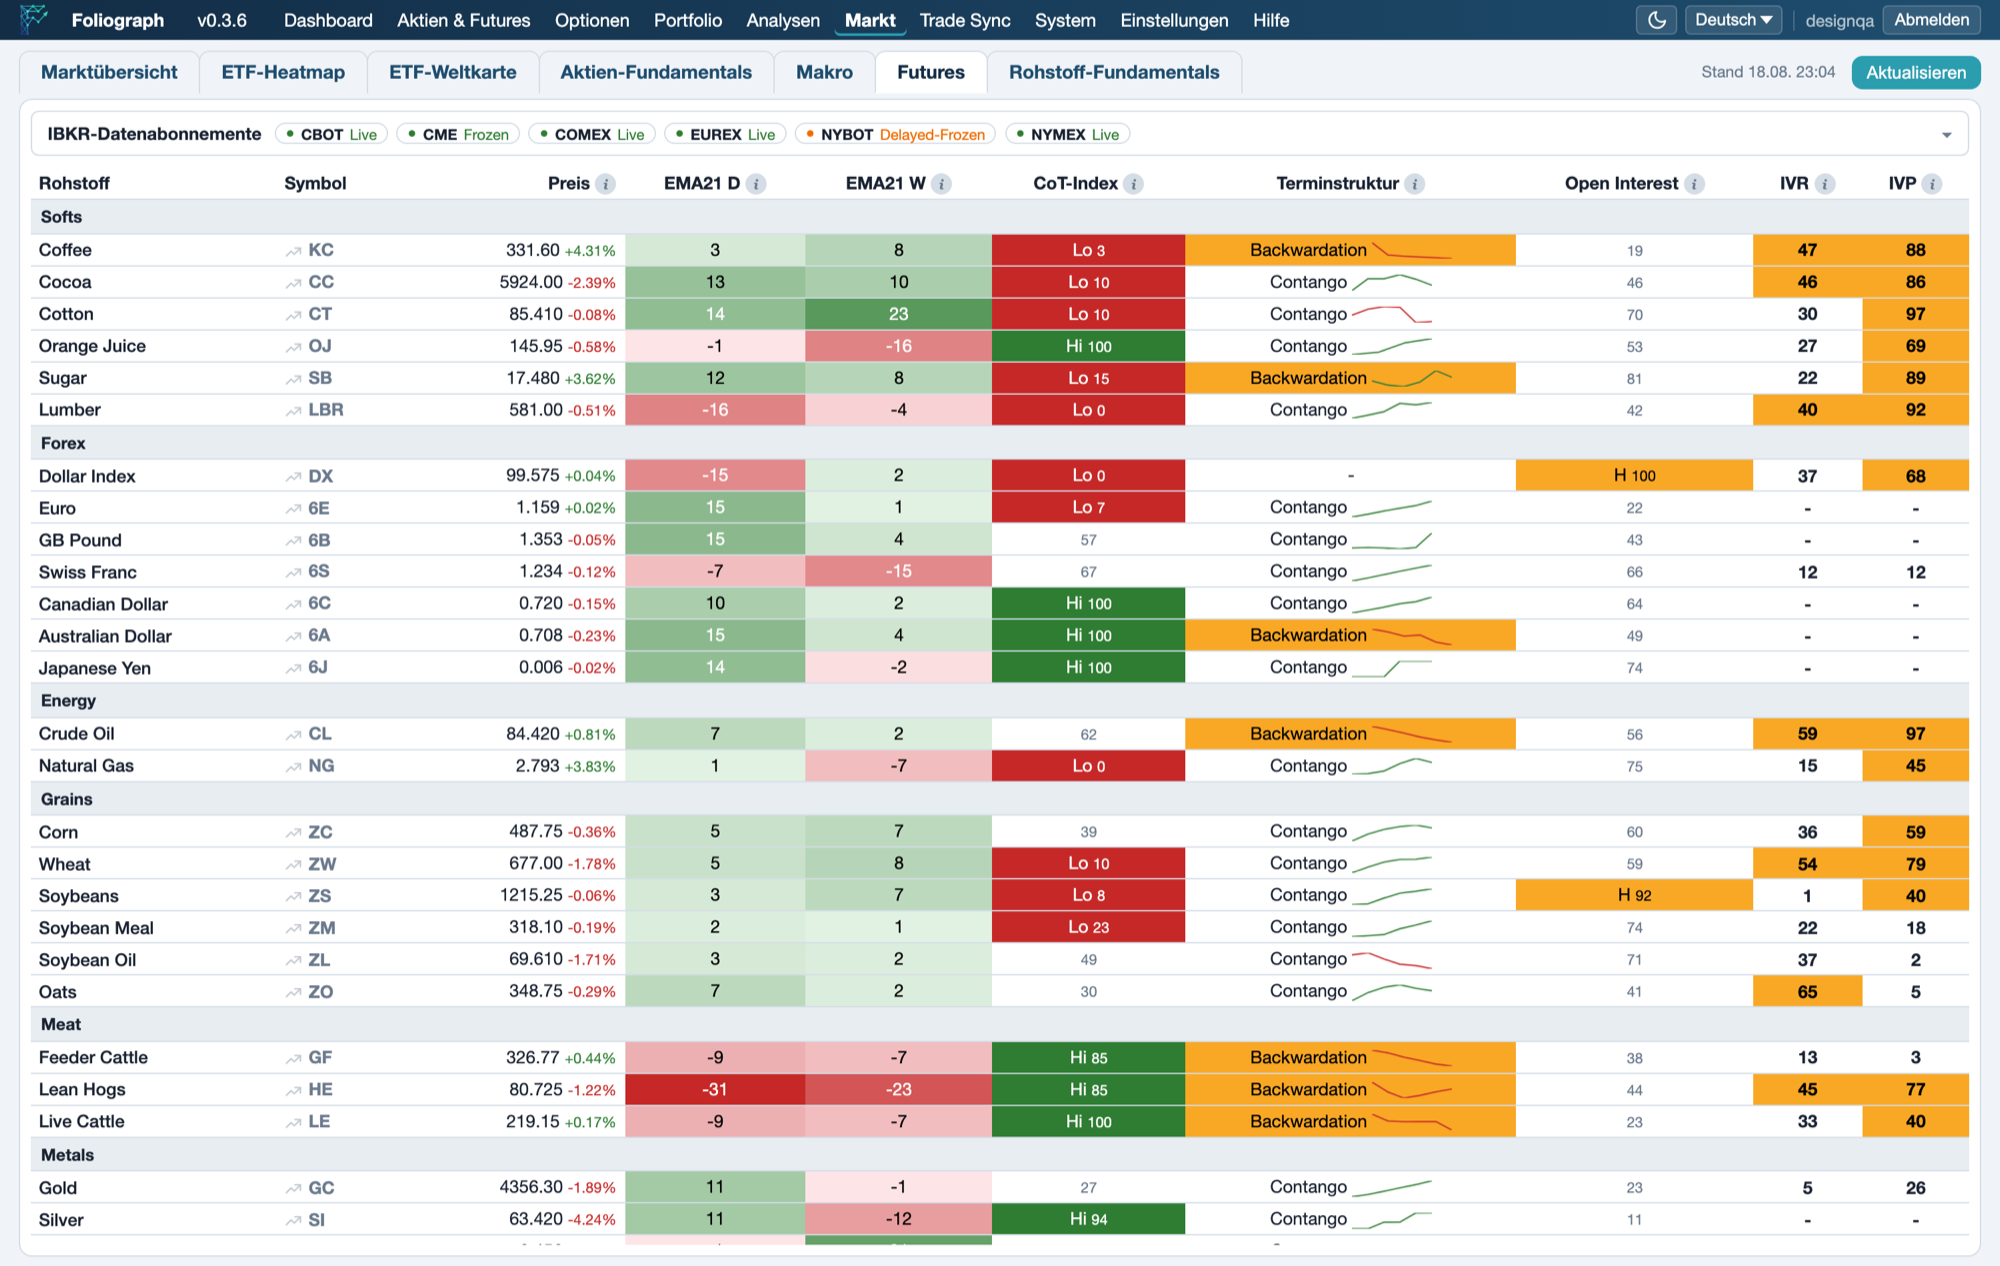Open the chart icon for Natural Gas NG
The width and height of the screenshot is (2000, 1266).
(293, 767)
